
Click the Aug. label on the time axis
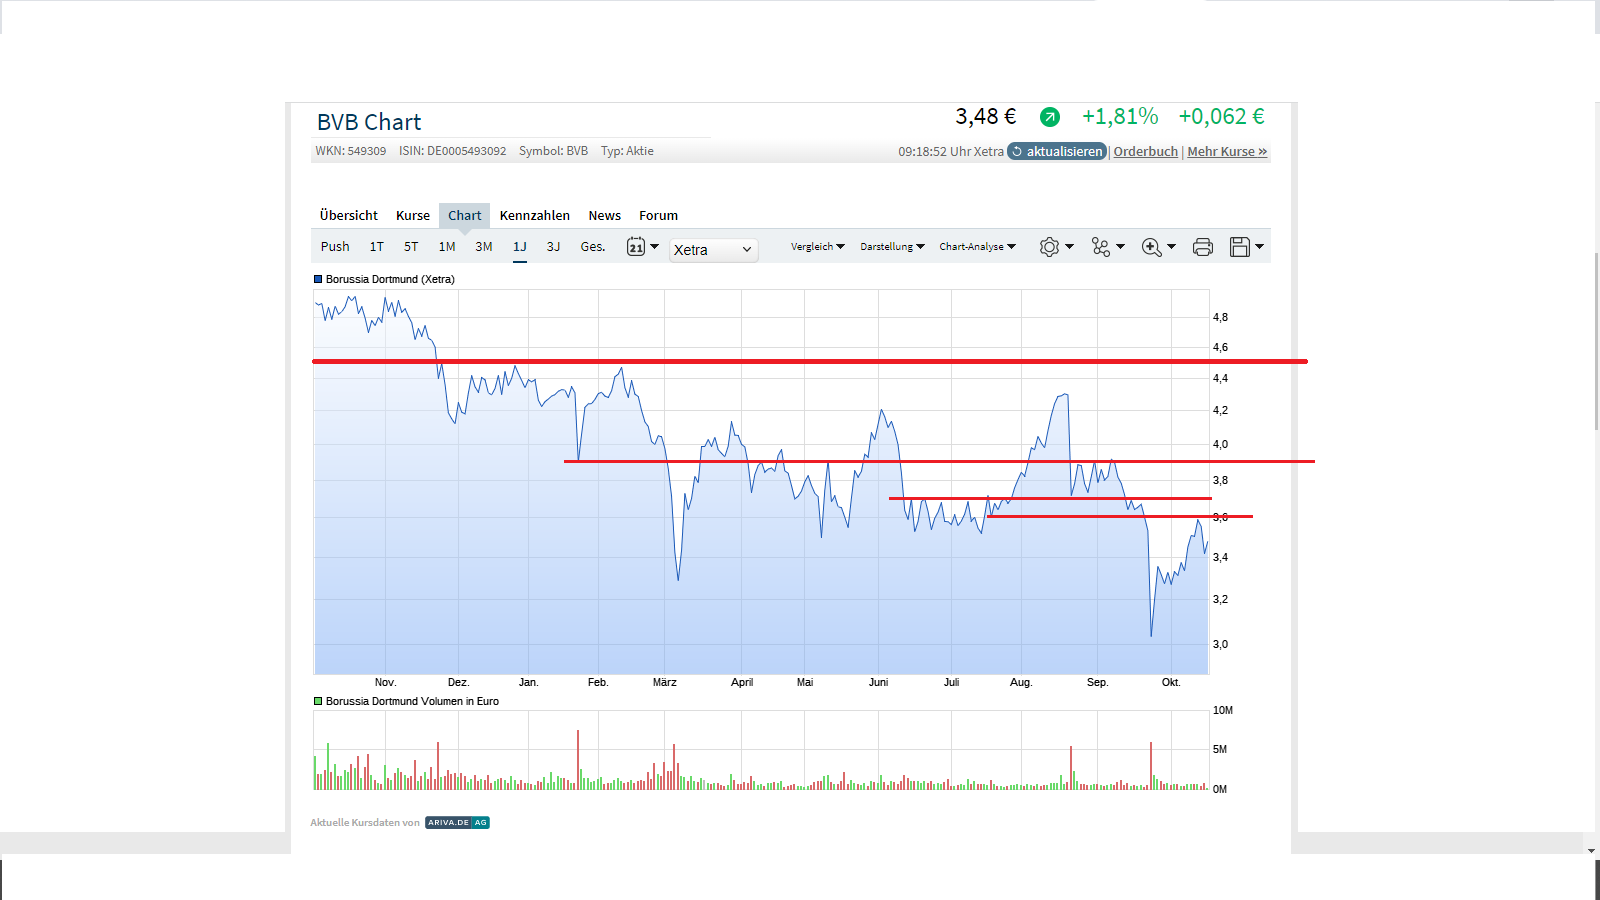tap(1021, 682)
